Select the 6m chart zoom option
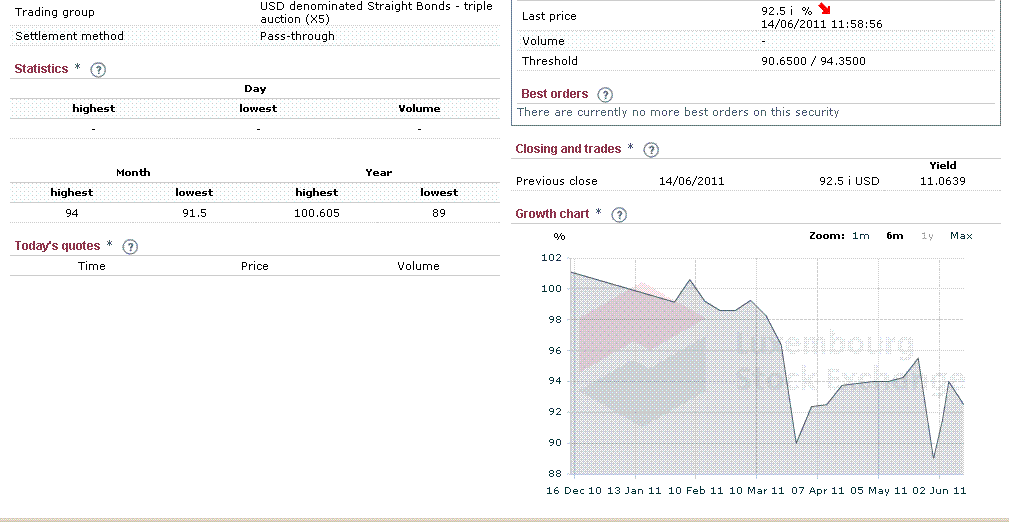Viewport: 1009px width, 522px height. tap(894, 236)
